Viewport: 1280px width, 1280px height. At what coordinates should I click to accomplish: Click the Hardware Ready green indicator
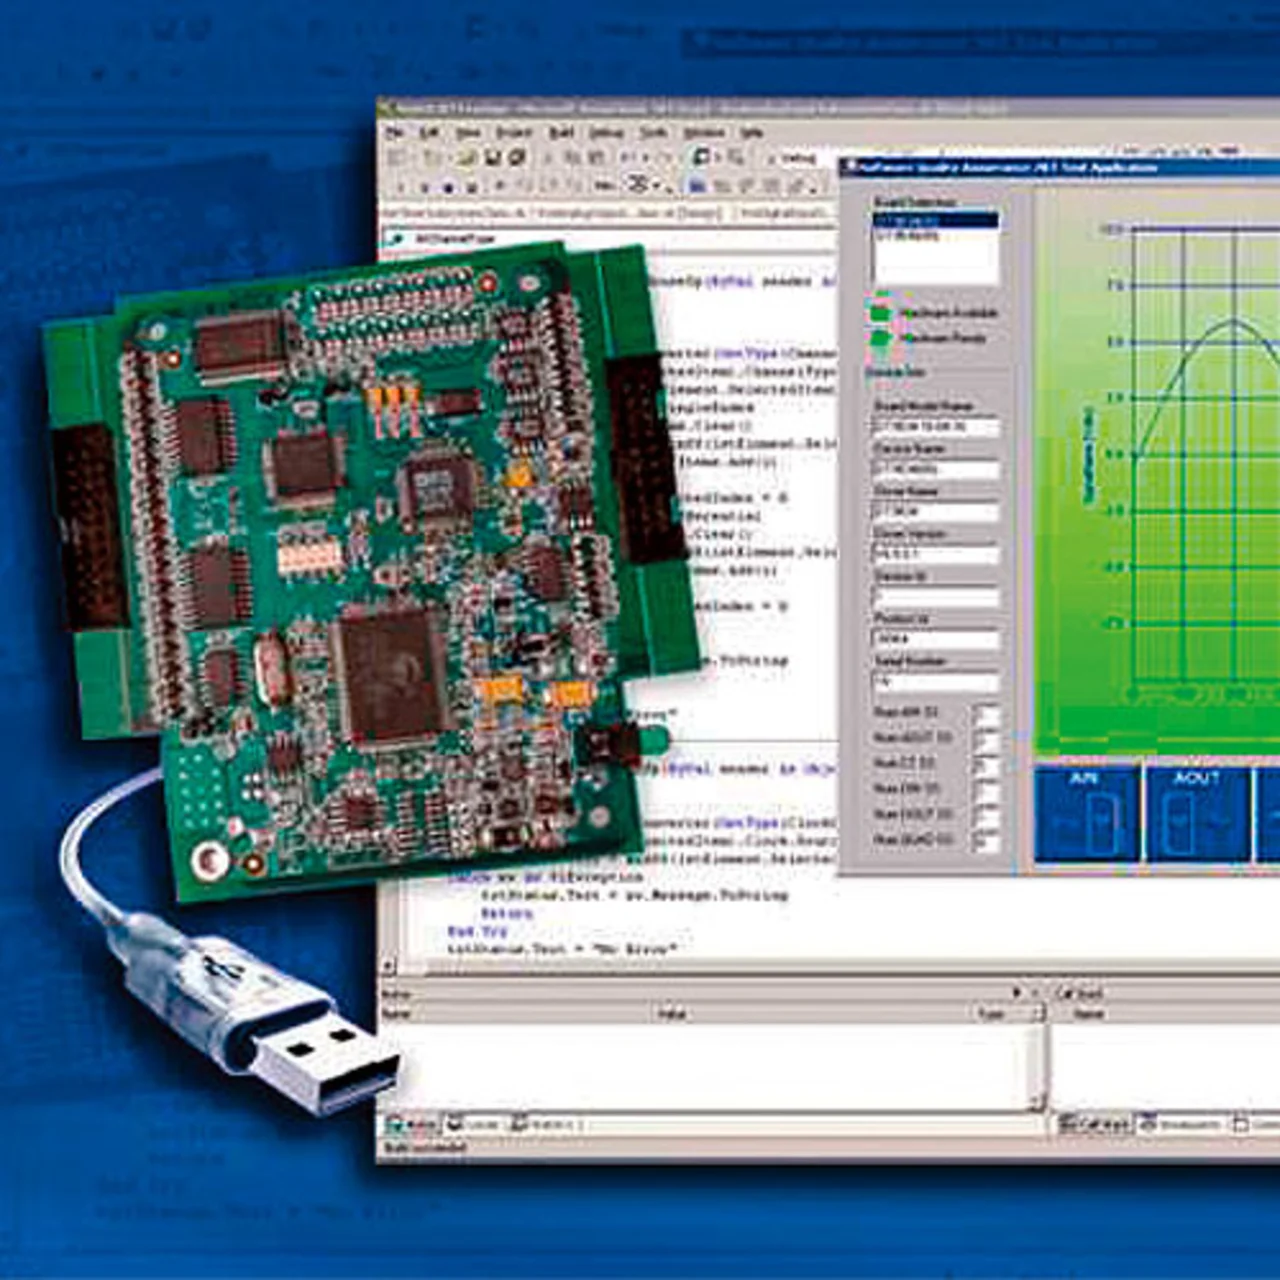(x=881, y=338)
